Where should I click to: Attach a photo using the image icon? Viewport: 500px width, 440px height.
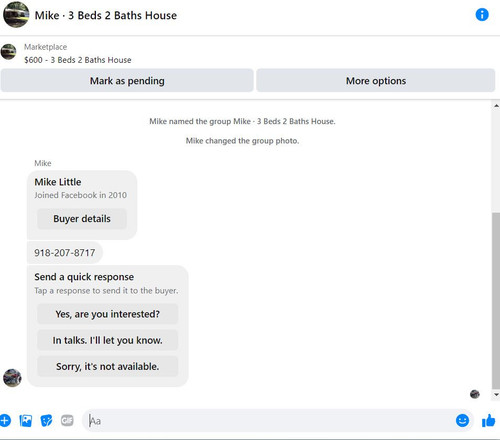[26, 421]
